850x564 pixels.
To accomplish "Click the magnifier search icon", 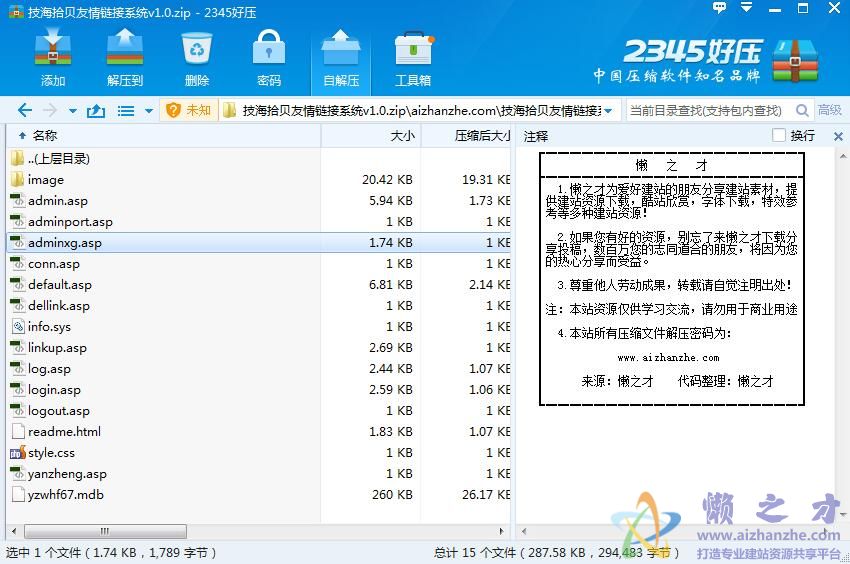I will coord(802,111).
